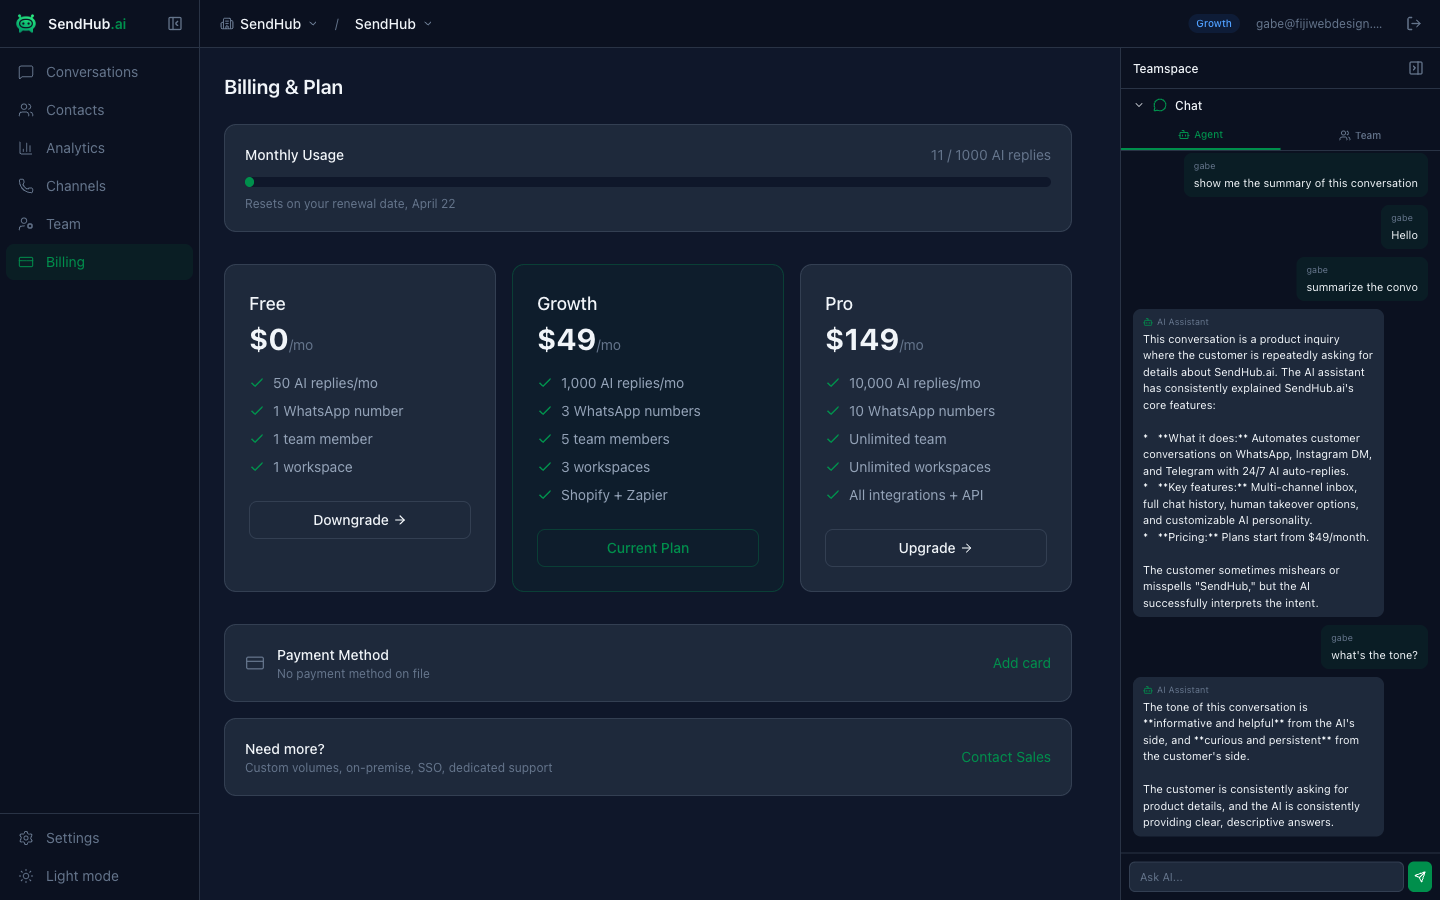Click the "summarize the convo" message
This screenshot has width=1440, height=900.
[1362, 279]
